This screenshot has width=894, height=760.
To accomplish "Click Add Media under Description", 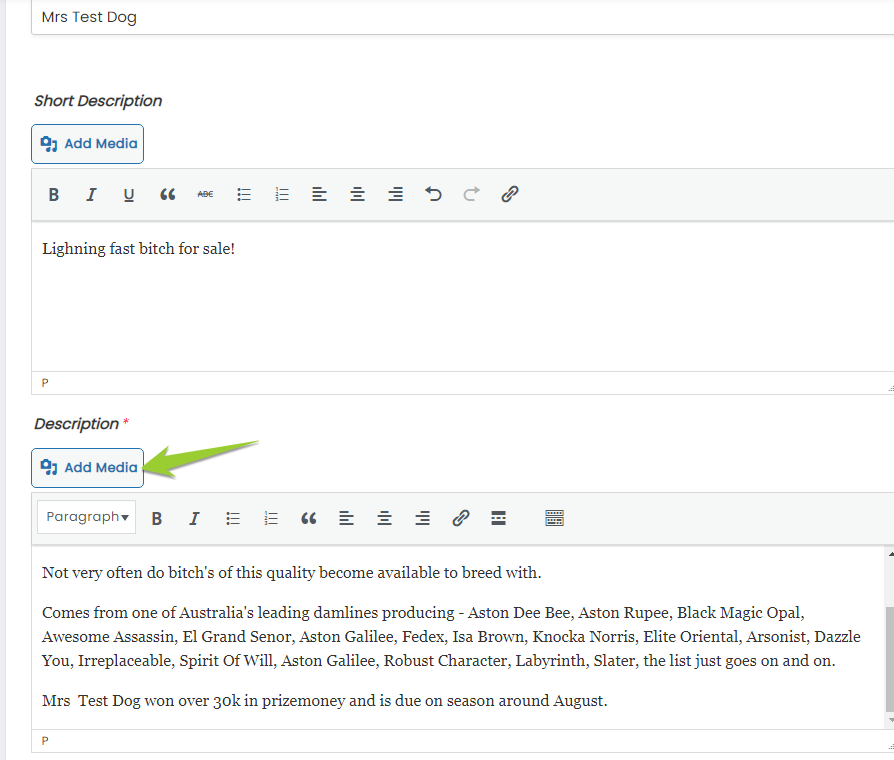I will pos(87,468).
